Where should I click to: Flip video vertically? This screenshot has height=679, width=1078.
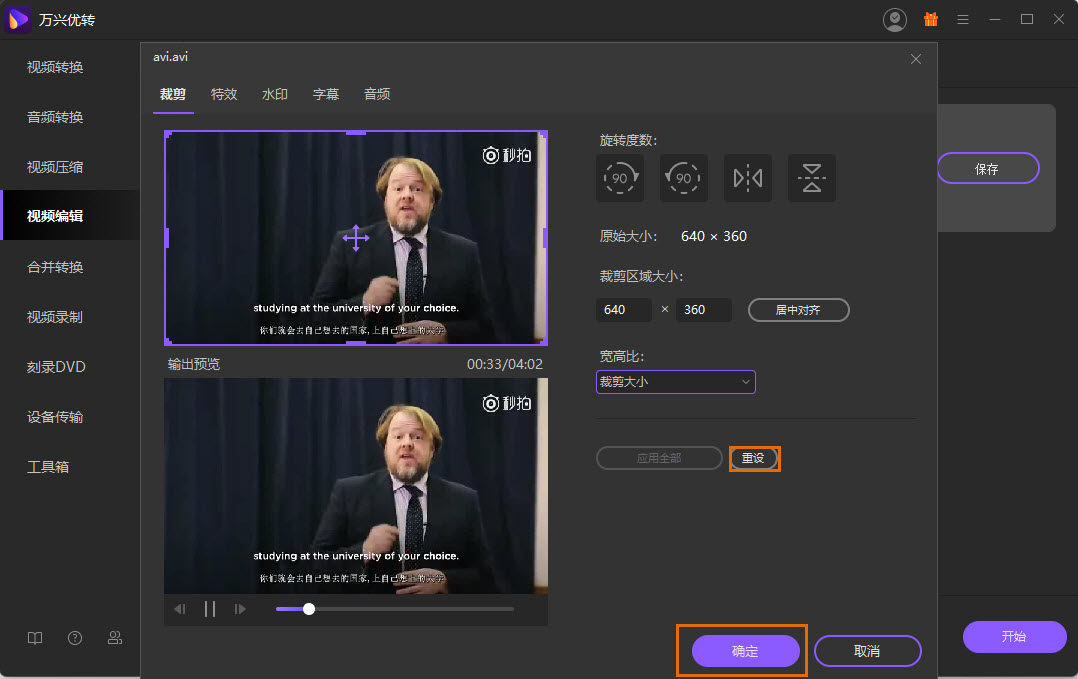[812, 178]
